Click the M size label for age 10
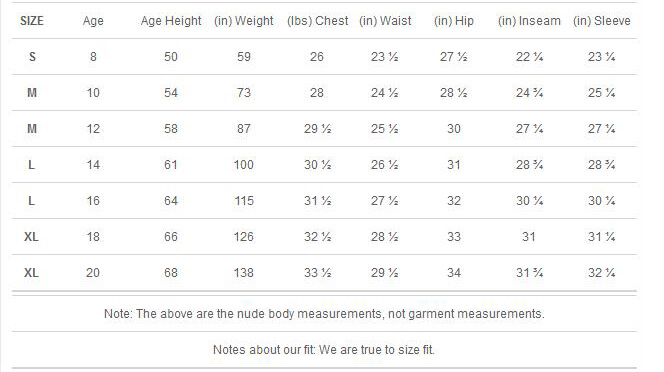The image size is (664, 372). click(32, 93)
